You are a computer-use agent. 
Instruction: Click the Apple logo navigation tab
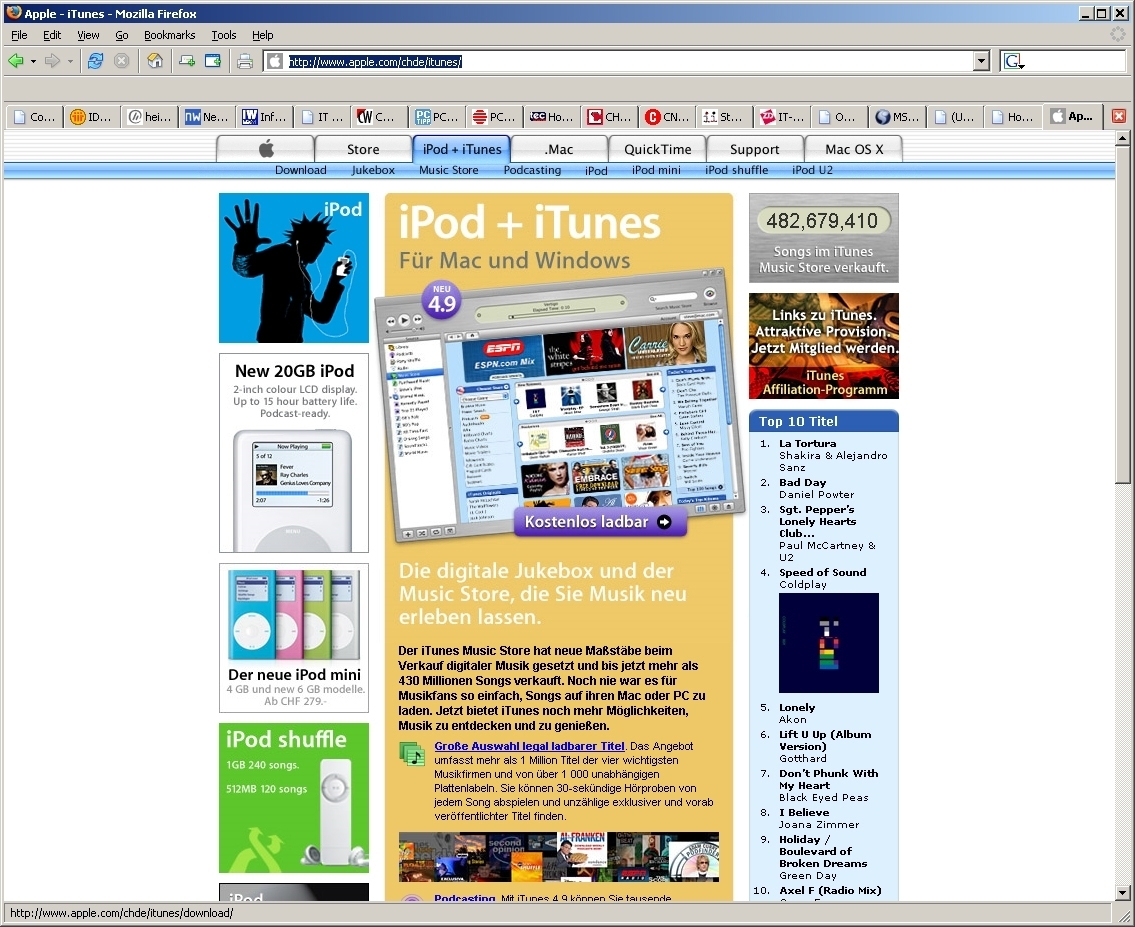coord(266,149)
